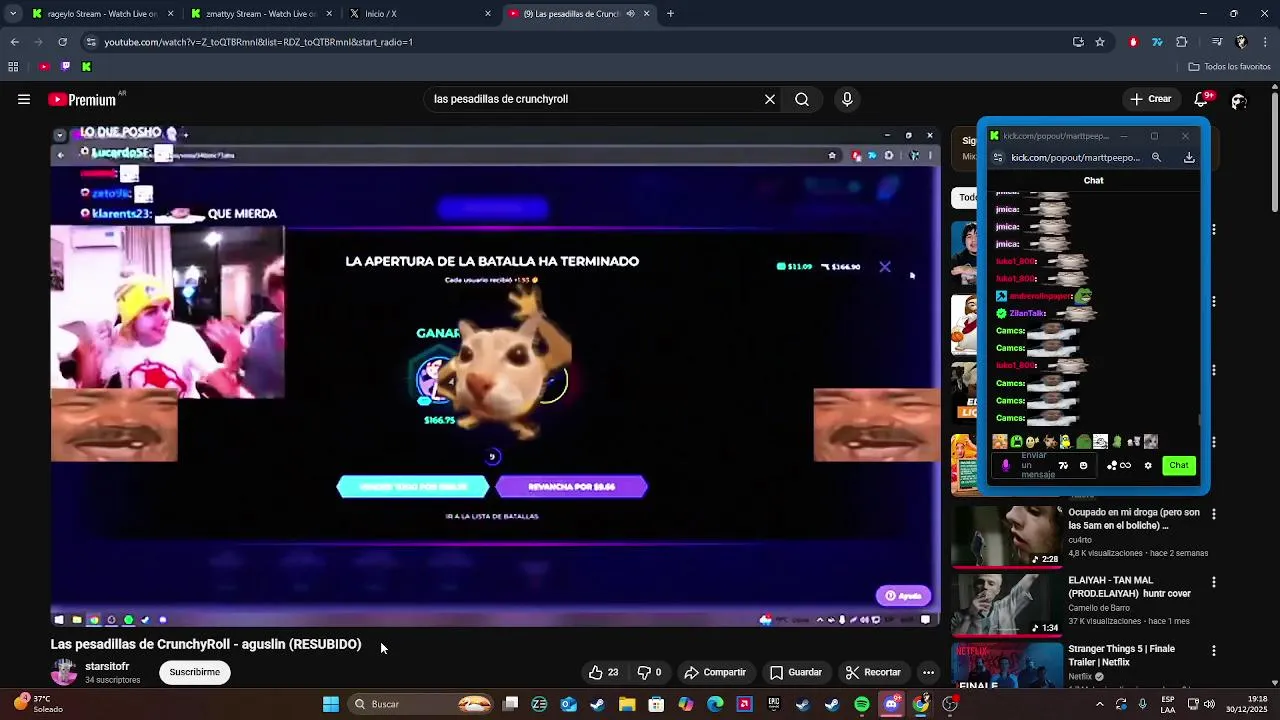Open Spotify from the taskbar

click(x=862, y=704)
